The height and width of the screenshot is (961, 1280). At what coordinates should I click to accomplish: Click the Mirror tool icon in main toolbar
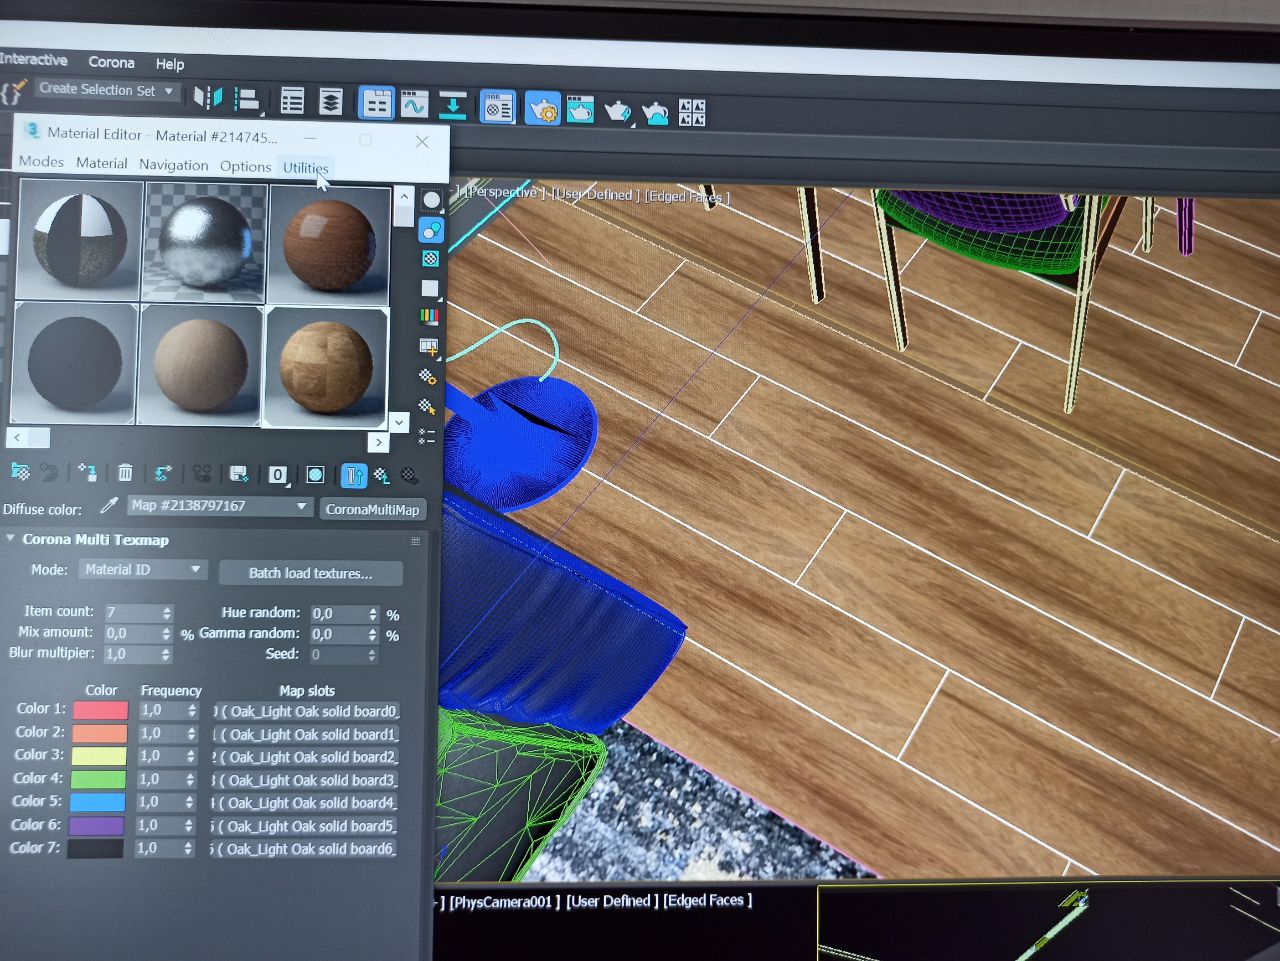[x=207, y=98]
